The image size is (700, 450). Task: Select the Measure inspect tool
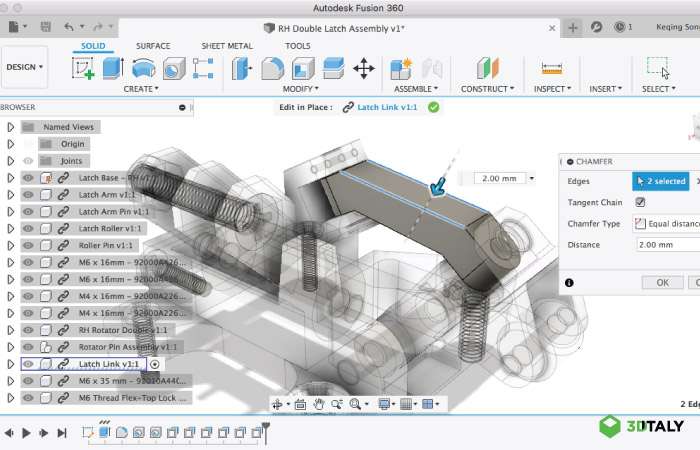pyautogui.click(x=552, y=69)
